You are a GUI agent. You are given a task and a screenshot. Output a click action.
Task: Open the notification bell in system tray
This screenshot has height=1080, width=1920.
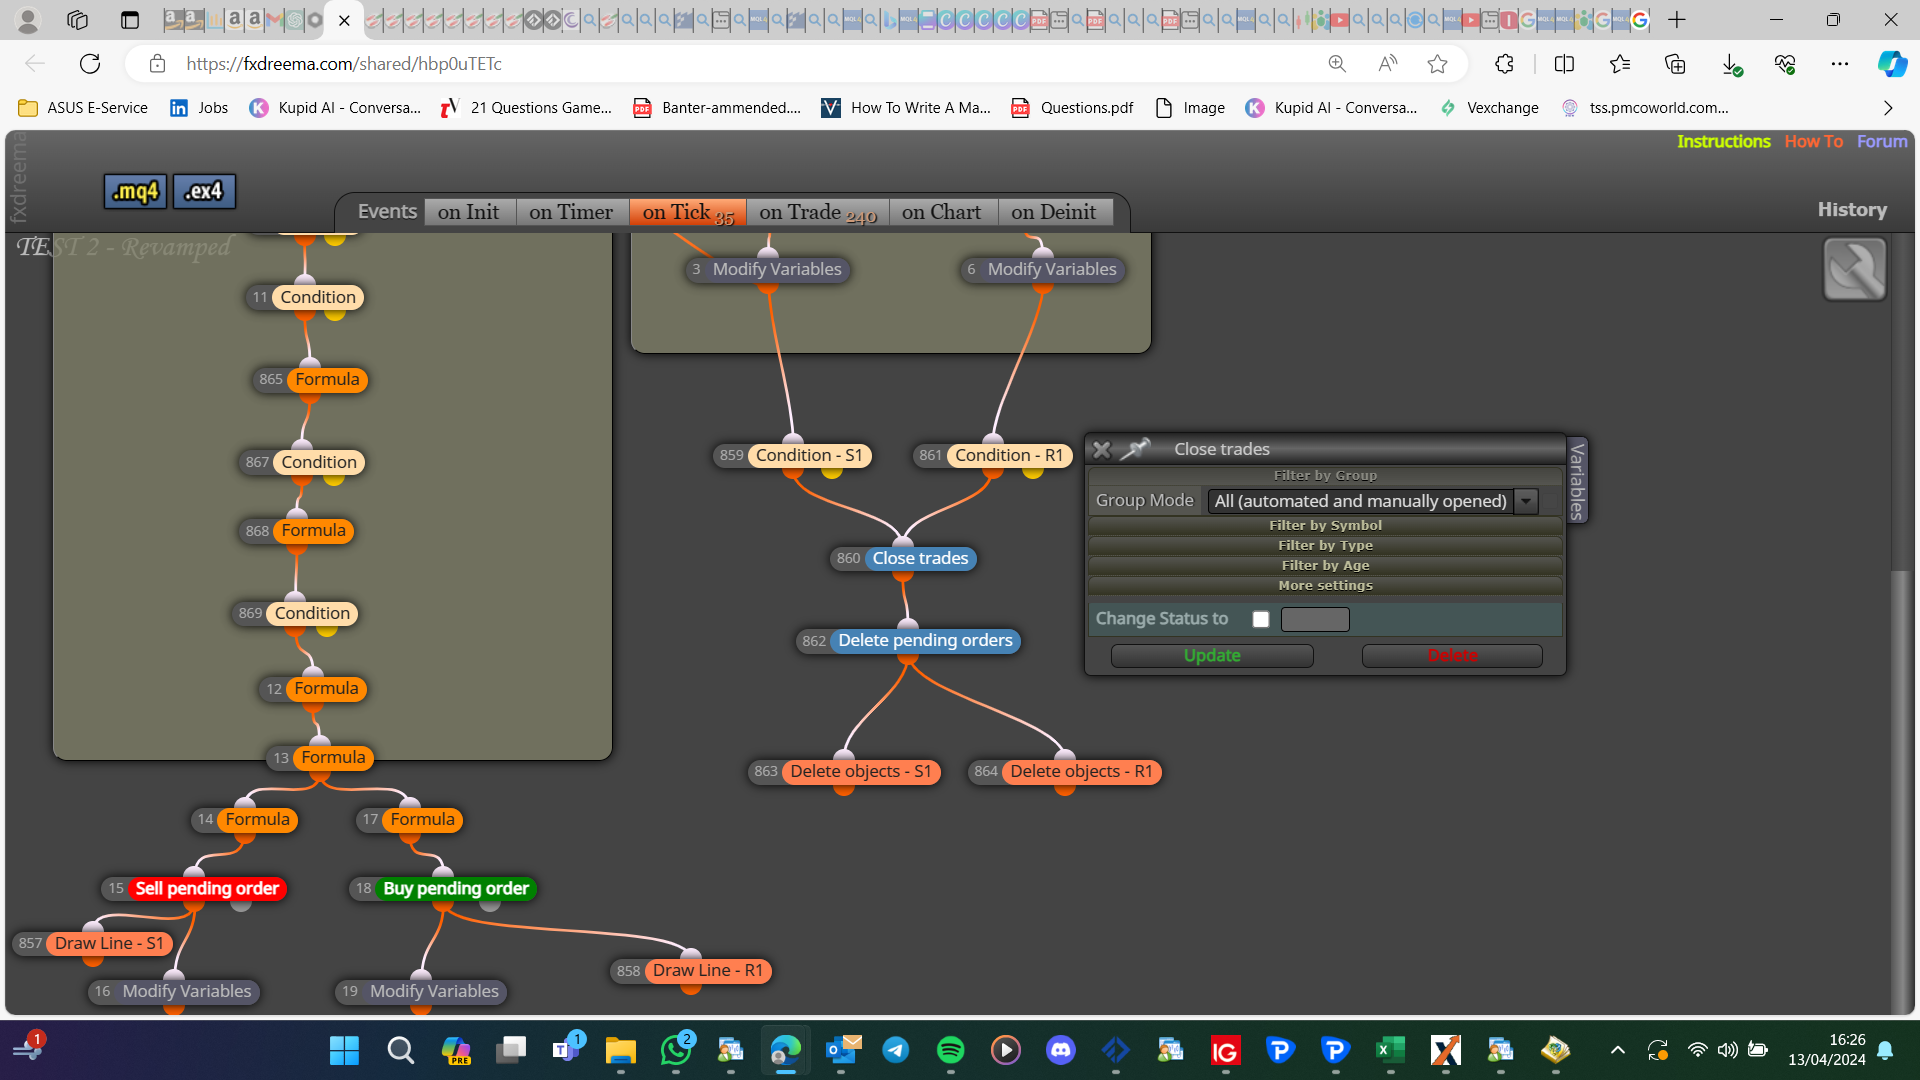(x=1885, y=1050)
